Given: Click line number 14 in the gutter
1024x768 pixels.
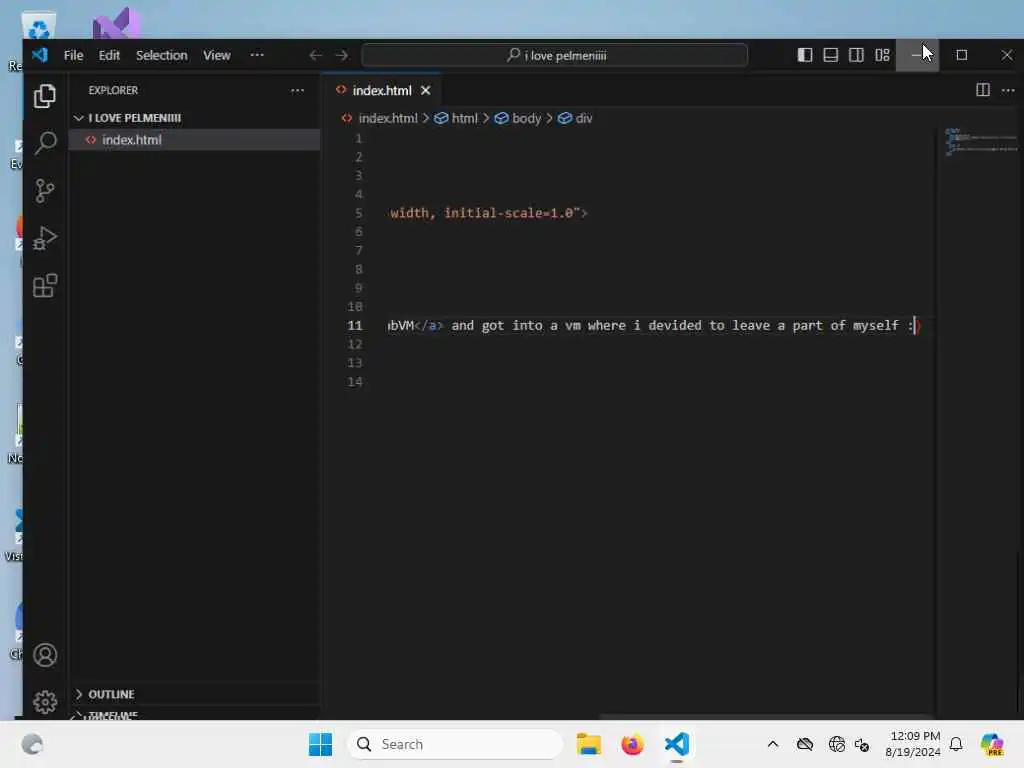Looking at the screenshot, I should pyautogui.click(x=355, y=381).
